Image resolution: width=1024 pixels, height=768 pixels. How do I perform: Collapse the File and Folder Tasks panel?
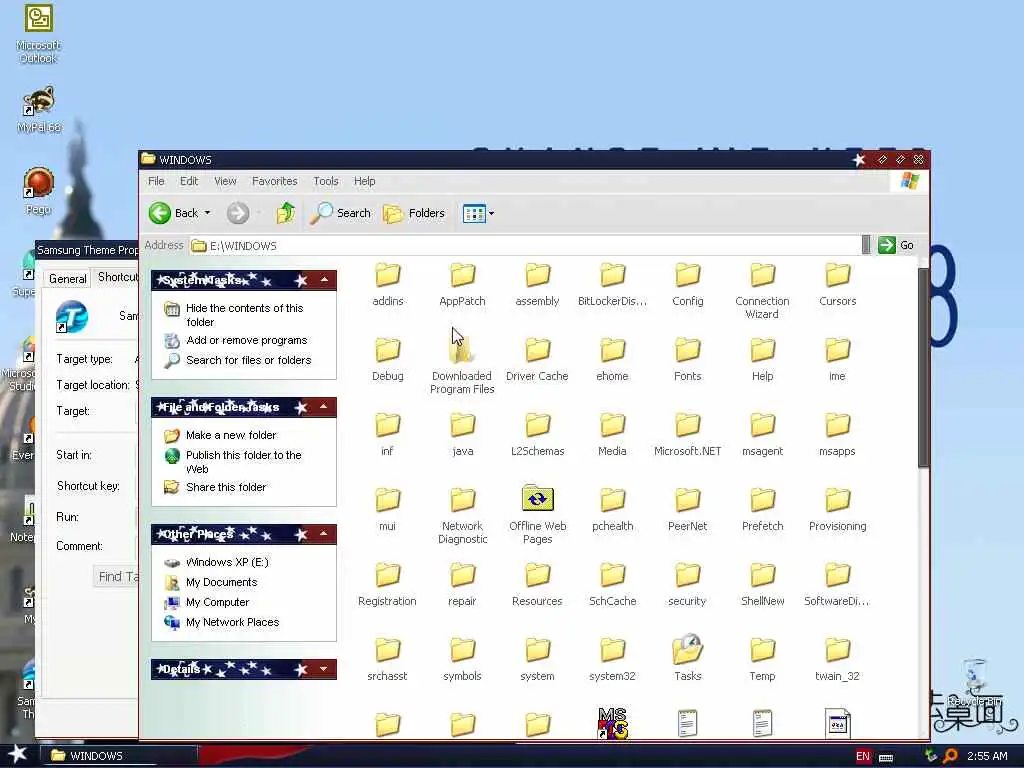(324, 407)
